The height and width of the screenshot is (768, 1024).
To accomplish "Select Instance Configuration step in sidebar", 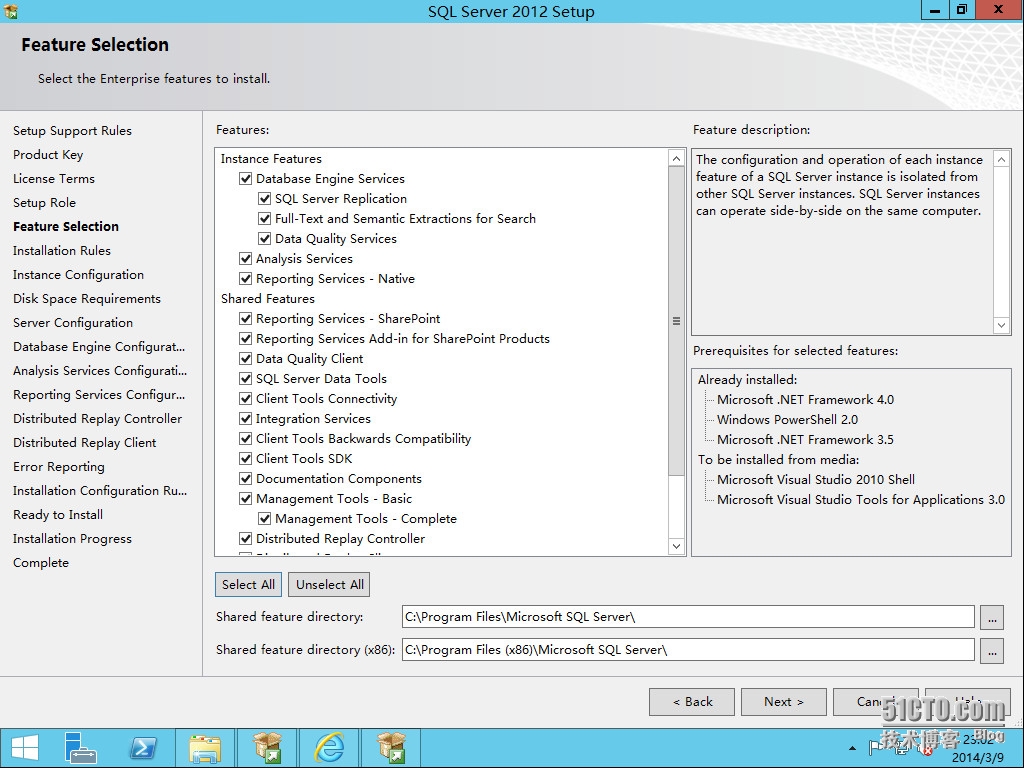I will (x=78, y=275).
